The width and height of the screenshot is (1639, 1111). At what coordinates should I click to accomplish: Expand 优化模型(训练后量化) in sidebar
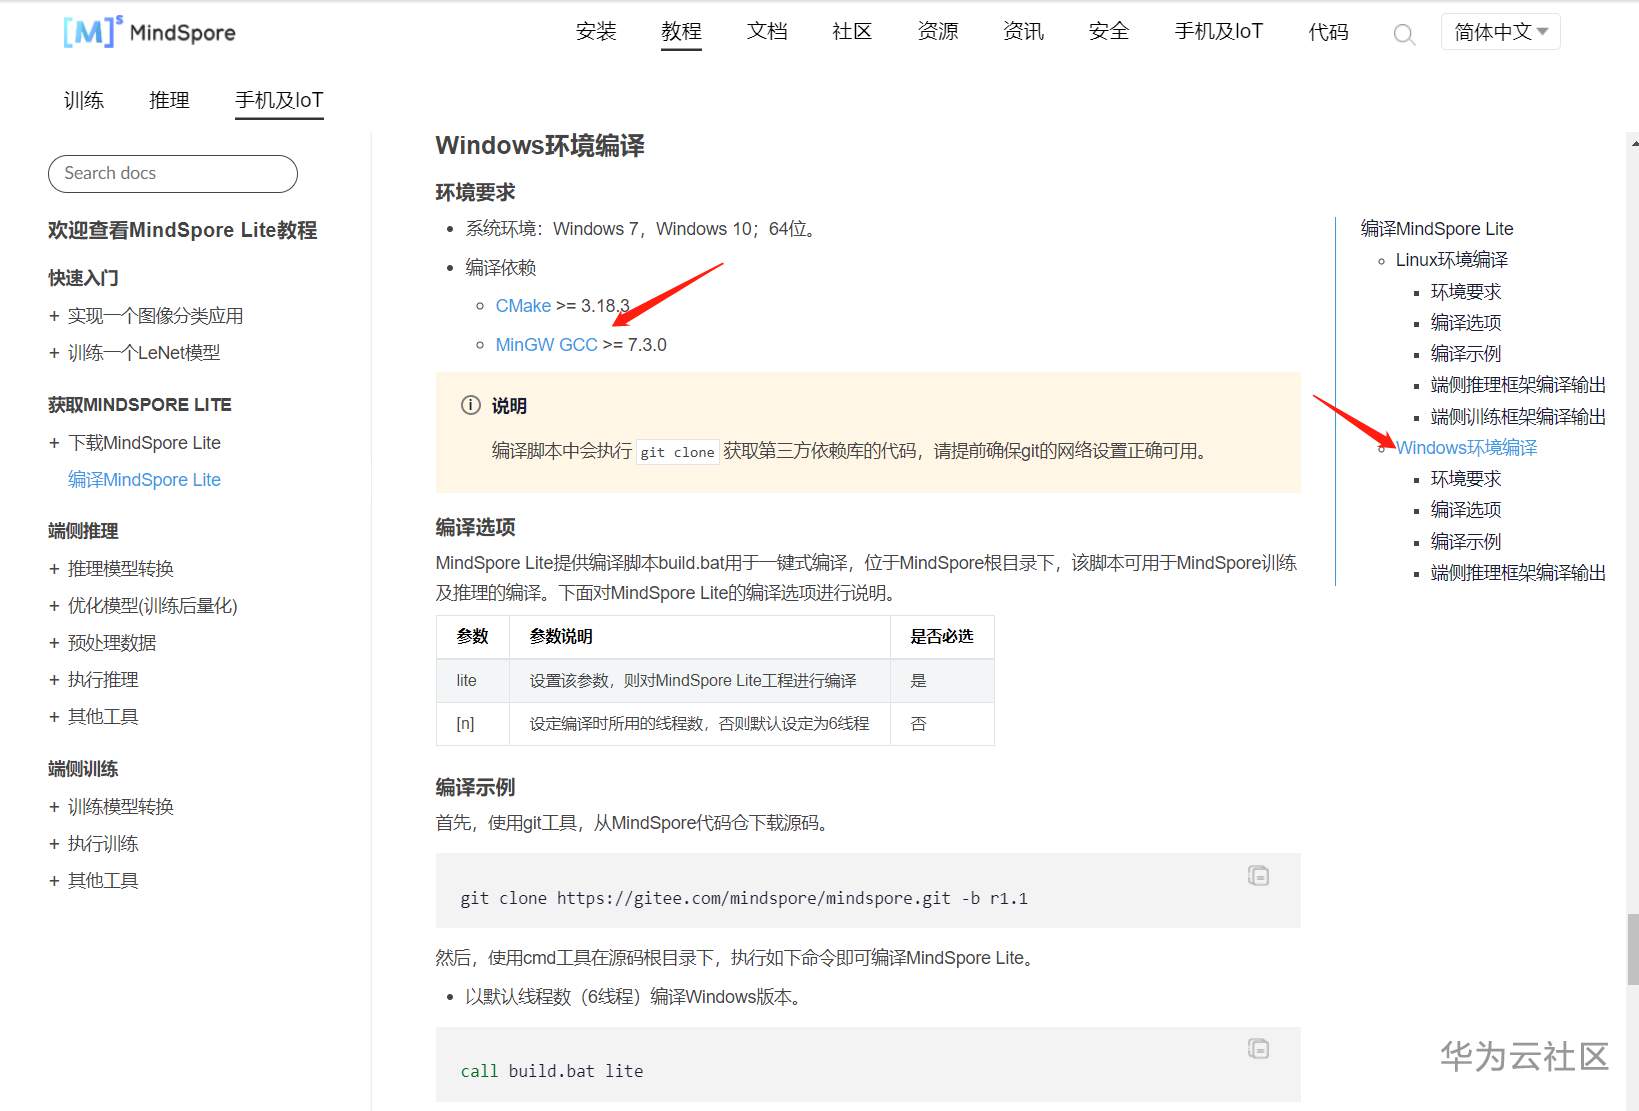tap(54, 606)
